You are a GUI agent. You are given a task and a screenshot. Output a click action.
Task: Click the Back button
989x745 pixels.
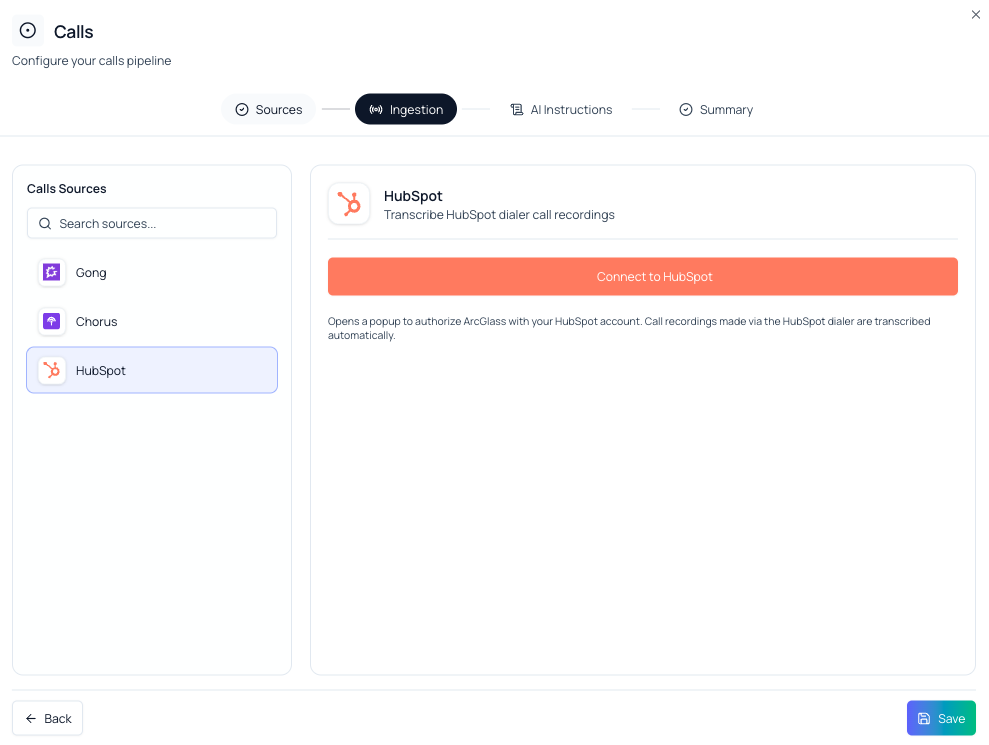(x=47, y=719)
